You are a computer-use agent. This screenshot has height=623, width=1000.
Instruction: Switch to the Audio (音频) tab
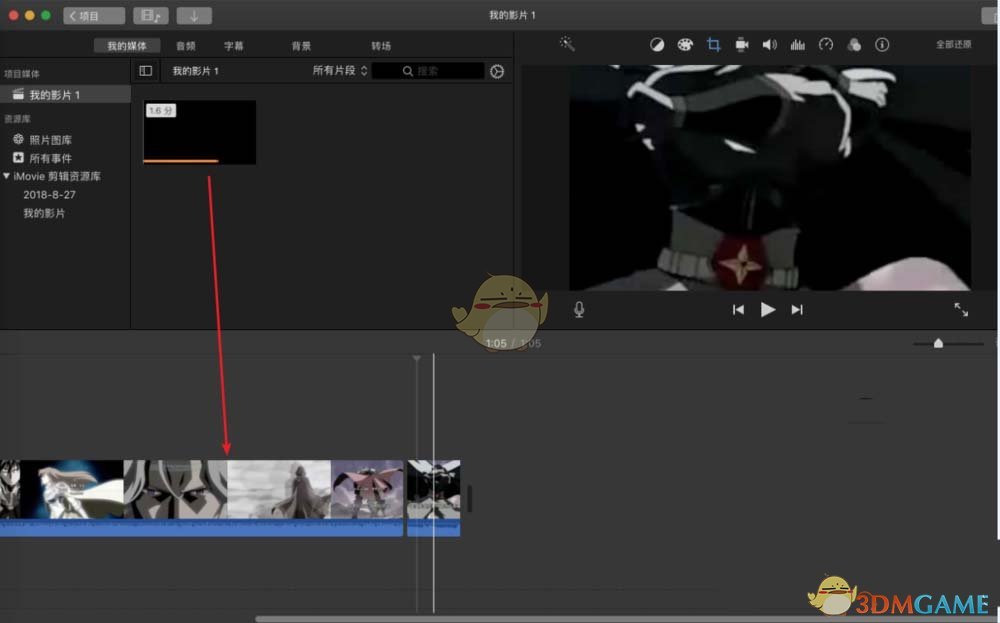tap(186, 46)
